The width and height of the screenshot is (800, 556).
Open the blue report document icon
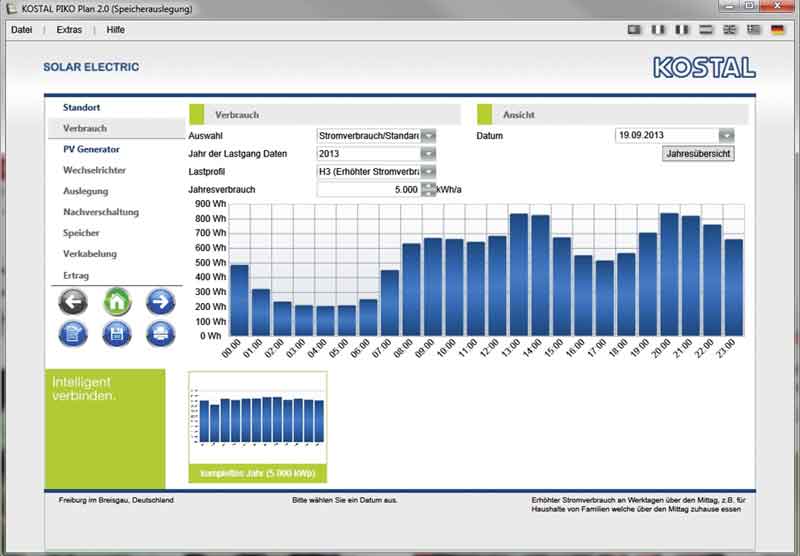(x=73, y=335)
